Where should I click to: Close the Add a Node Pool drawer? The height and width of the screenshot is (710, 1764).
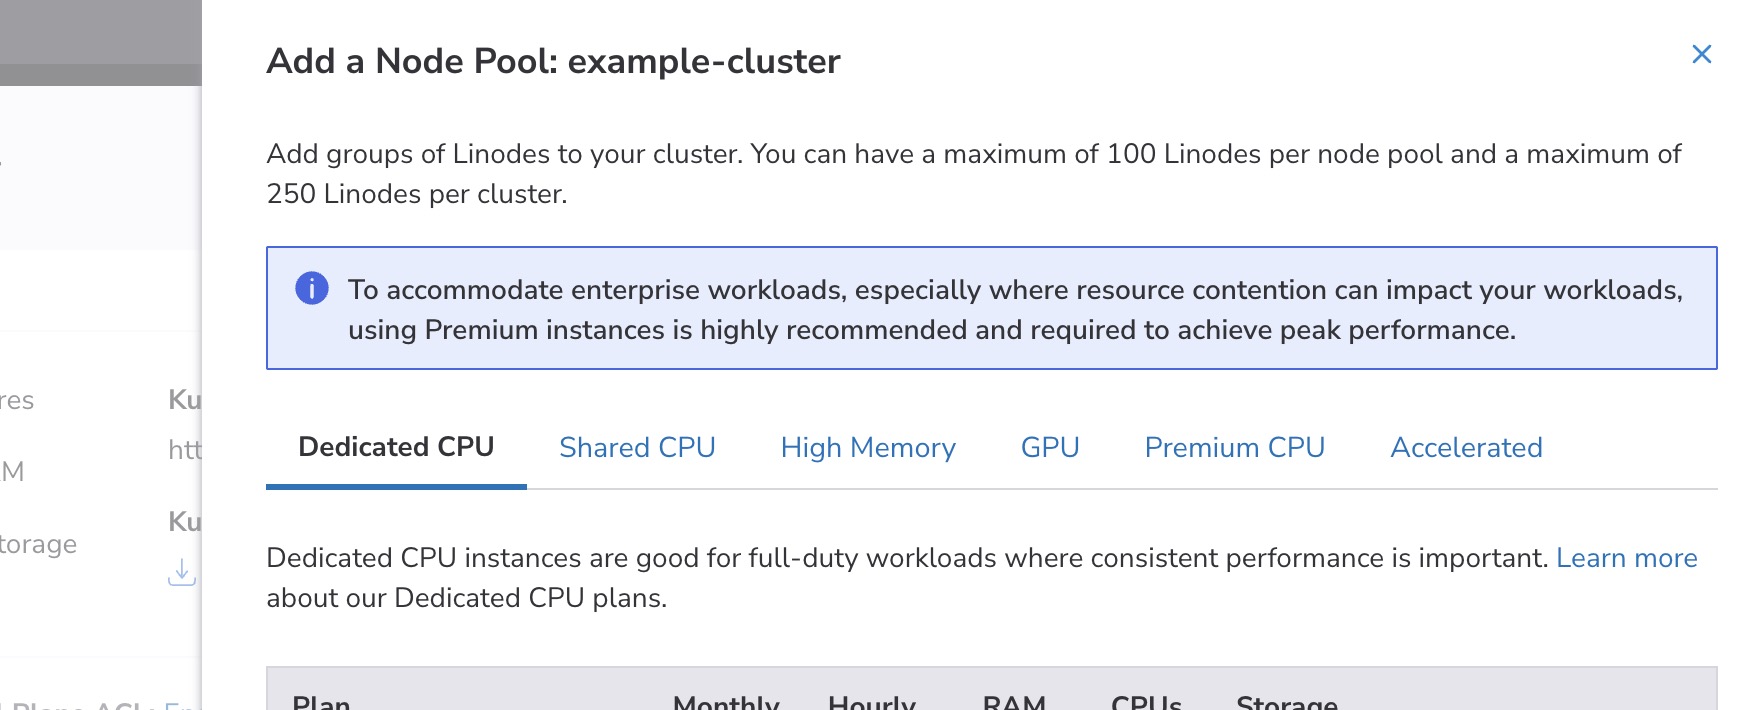[x=1701, y=54]
